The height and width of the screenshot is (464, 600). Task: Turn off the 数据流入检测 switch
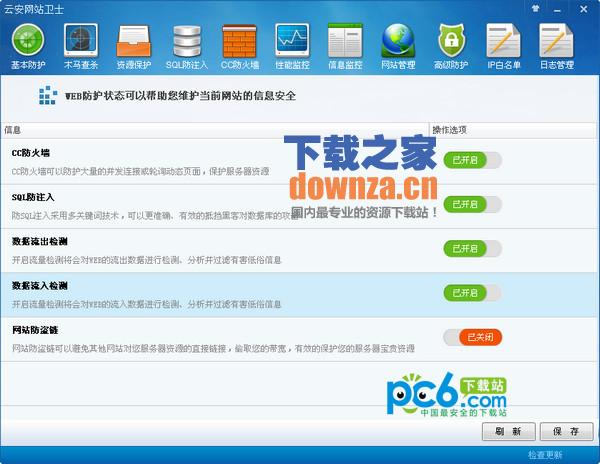pos(472,292)
